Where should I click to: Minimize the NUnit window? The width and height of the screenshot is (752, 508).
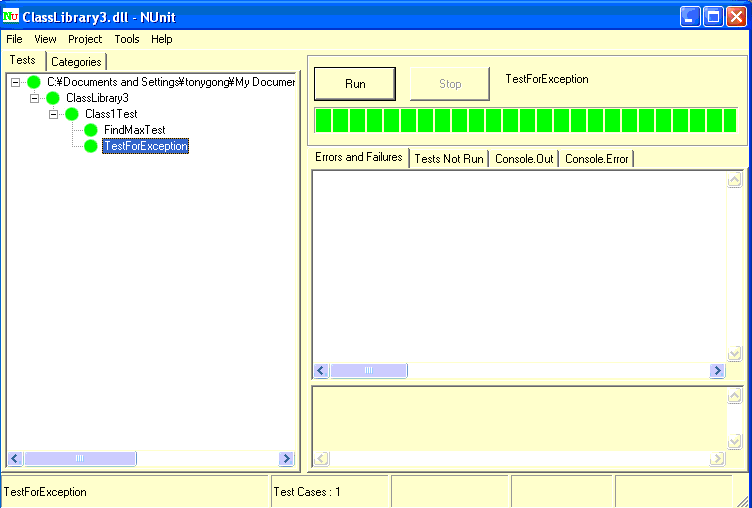[690, 17]
